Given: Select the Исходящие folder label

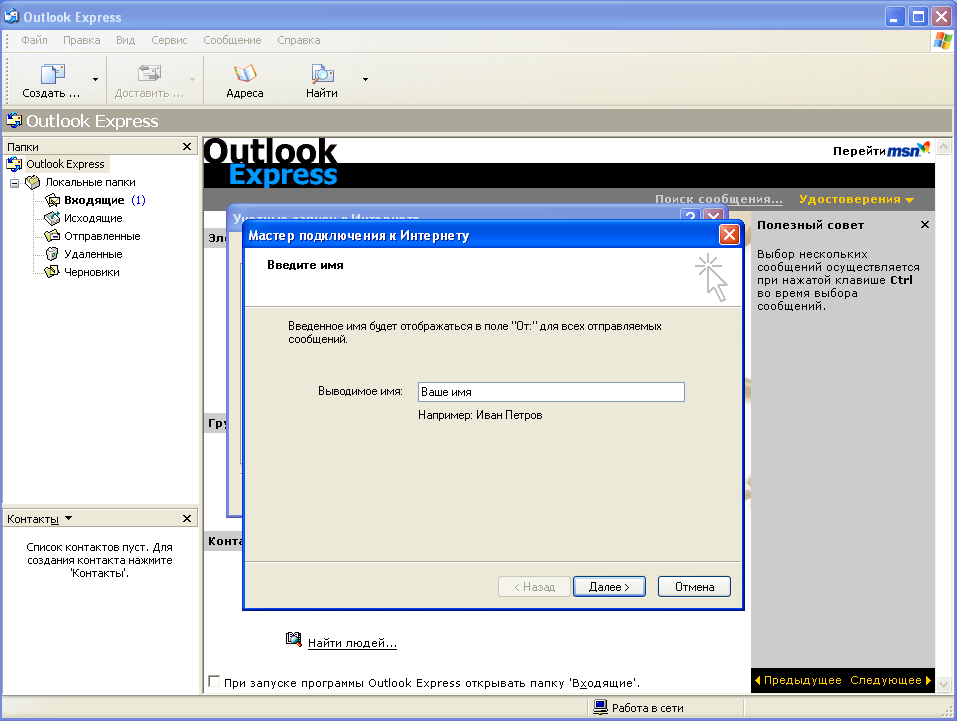Looking at the screenshot, I should (93, 218).
